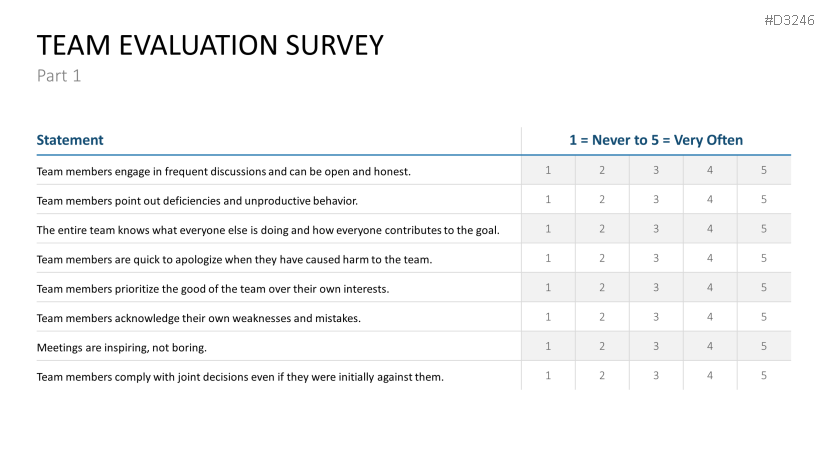Click the Team Evaluation Survey title
Screen dimensions: 829x466
click(210, 45)
